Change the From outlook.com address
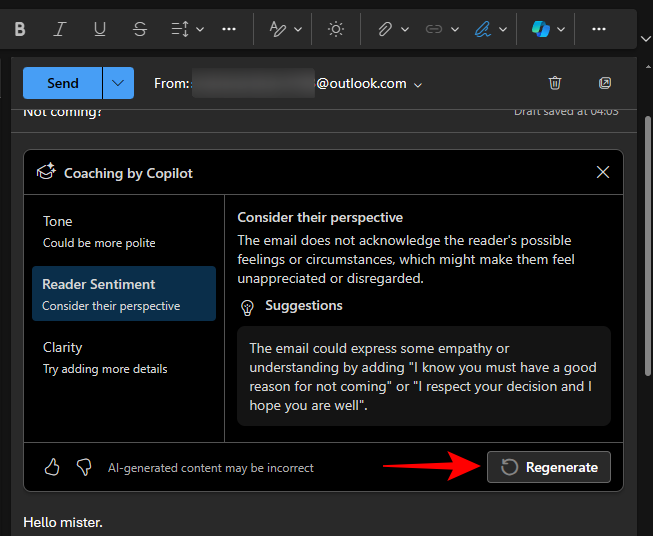The width and height of the screenshot is (653, 536). tap(287, 84)
